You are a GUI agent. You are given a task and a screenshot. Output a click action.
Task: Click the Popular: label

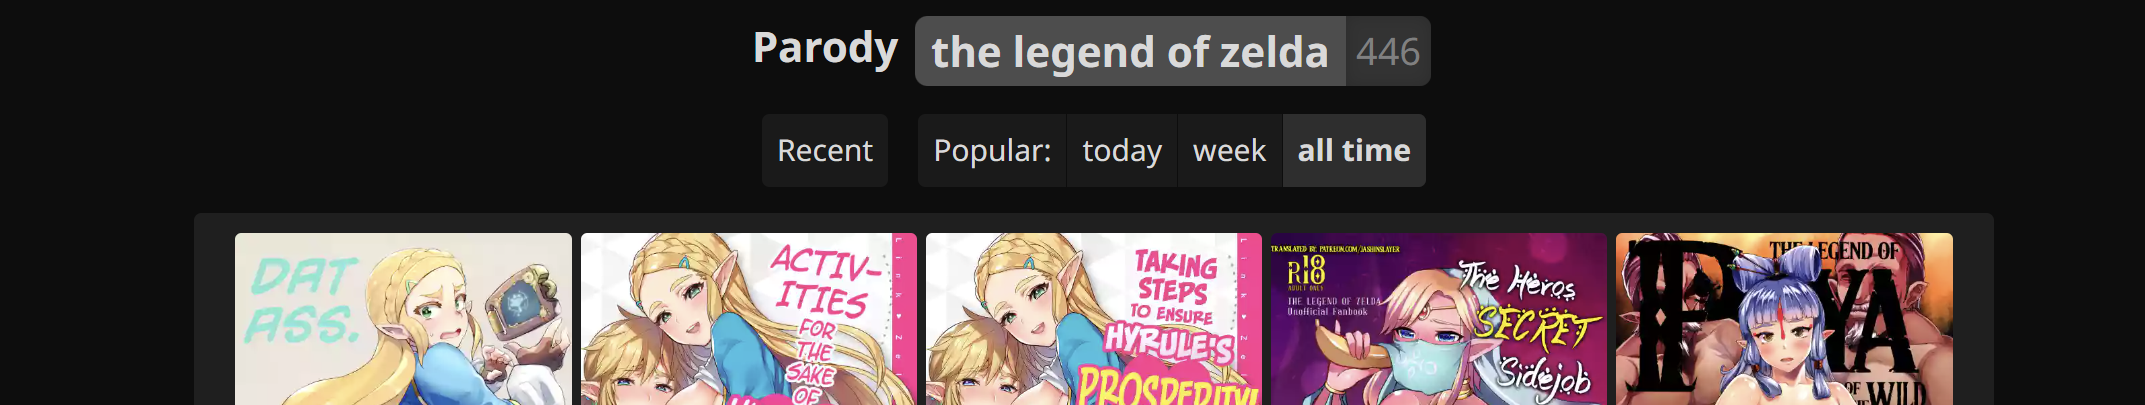(x=992, y=150)
